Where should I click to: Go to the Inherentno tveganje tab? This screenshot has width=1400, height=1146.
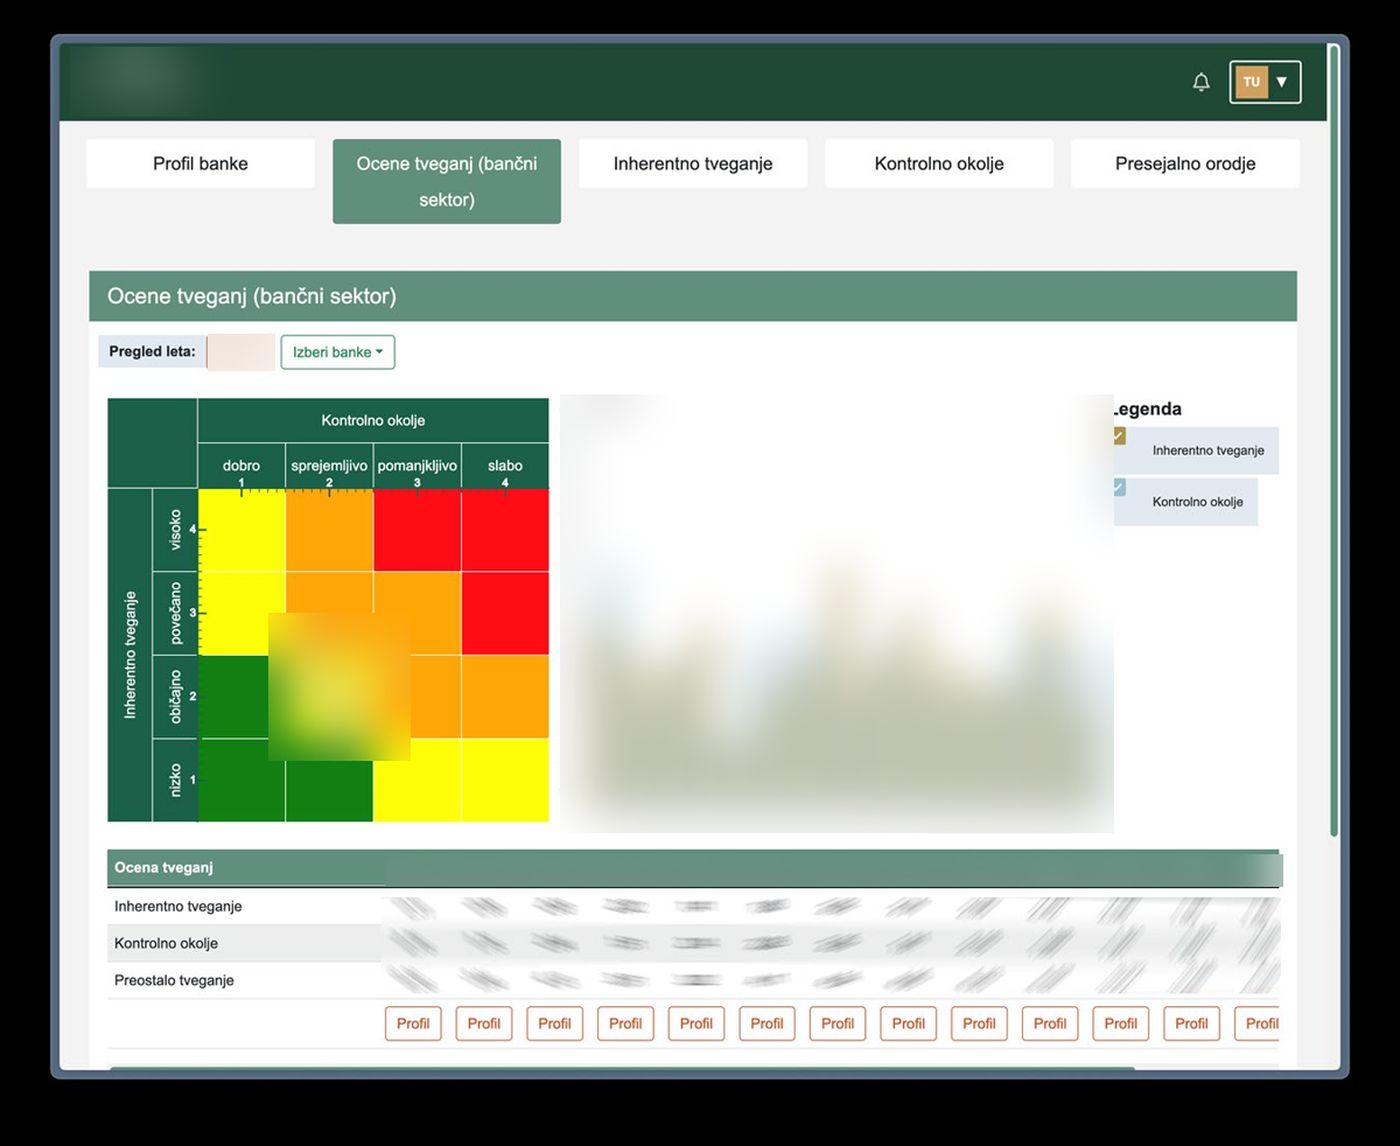click(693, 164)
